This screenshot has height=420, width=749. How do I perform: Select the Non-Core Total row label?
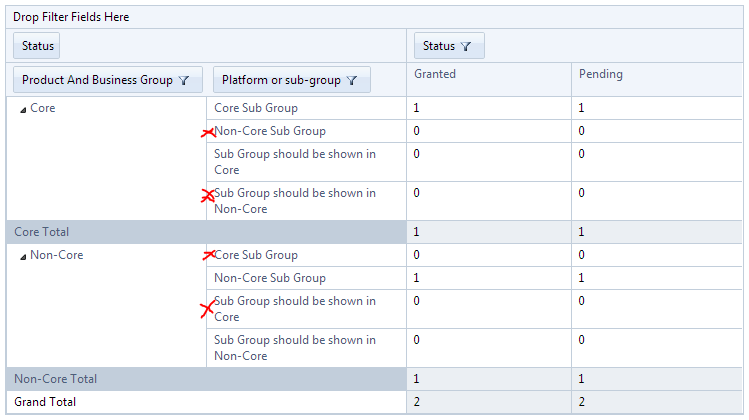coord(56,379)
